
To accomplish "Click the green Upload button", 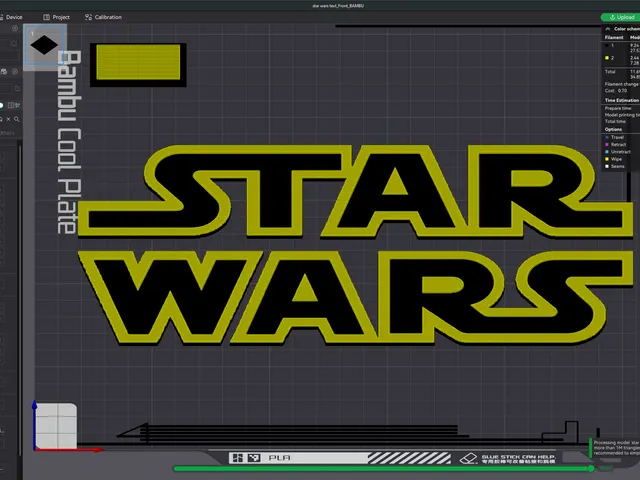I will [x=621, y=17].
